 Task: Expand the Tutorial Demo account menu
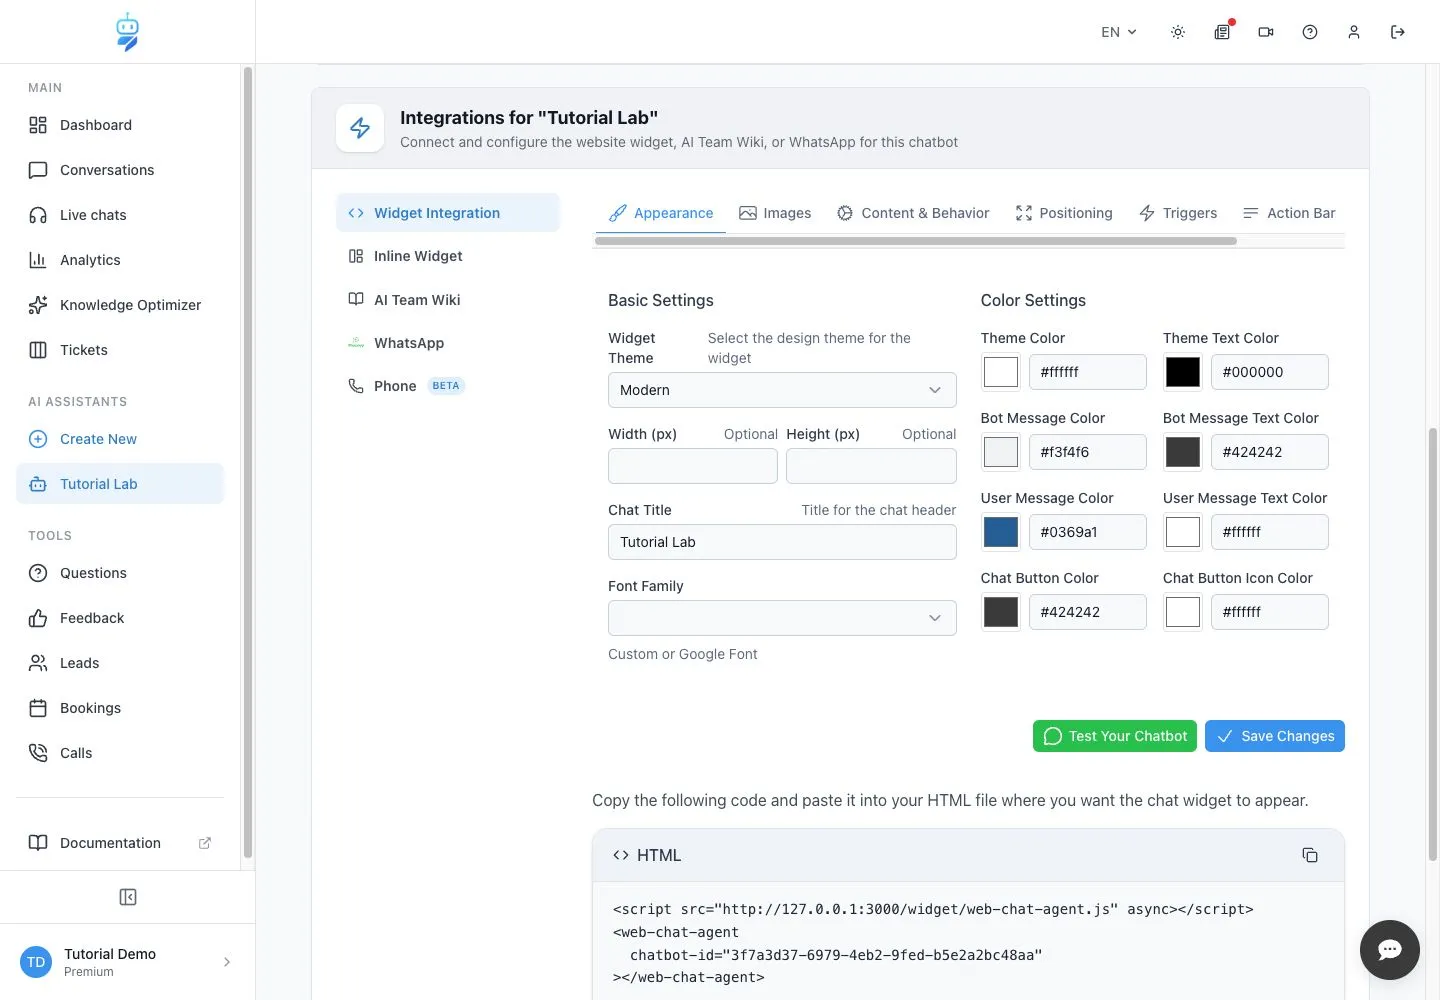127,962
